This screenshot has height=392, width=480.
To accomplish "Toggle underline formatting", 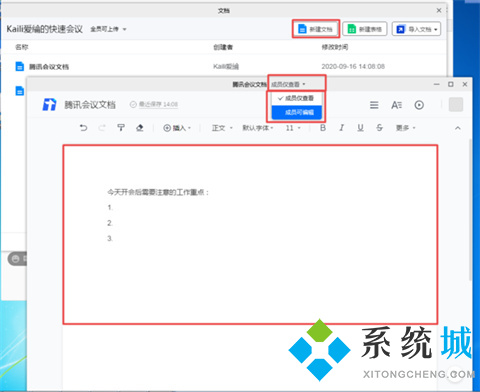I will tap(360, 128).
